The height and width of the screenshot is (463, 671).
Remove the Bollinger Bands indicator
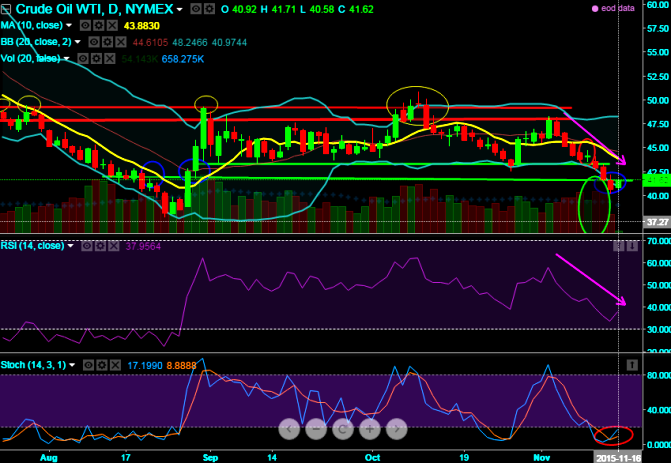[121, 42]
